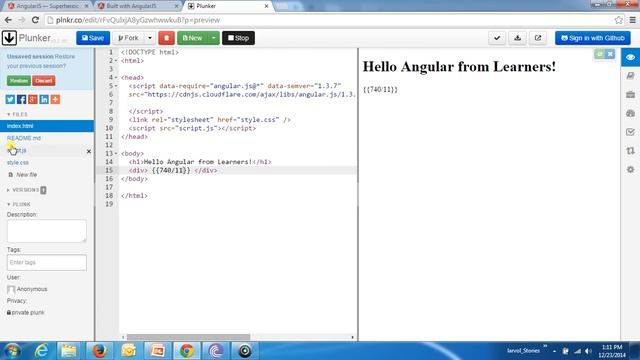Open the settings gear in right sidebar
This screenshot has width=640, height=360.
[630, 169]
